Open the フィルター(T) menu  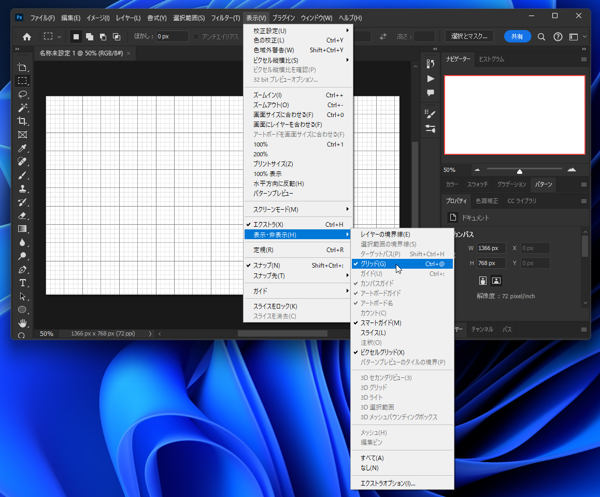click(x=225, y=18)
